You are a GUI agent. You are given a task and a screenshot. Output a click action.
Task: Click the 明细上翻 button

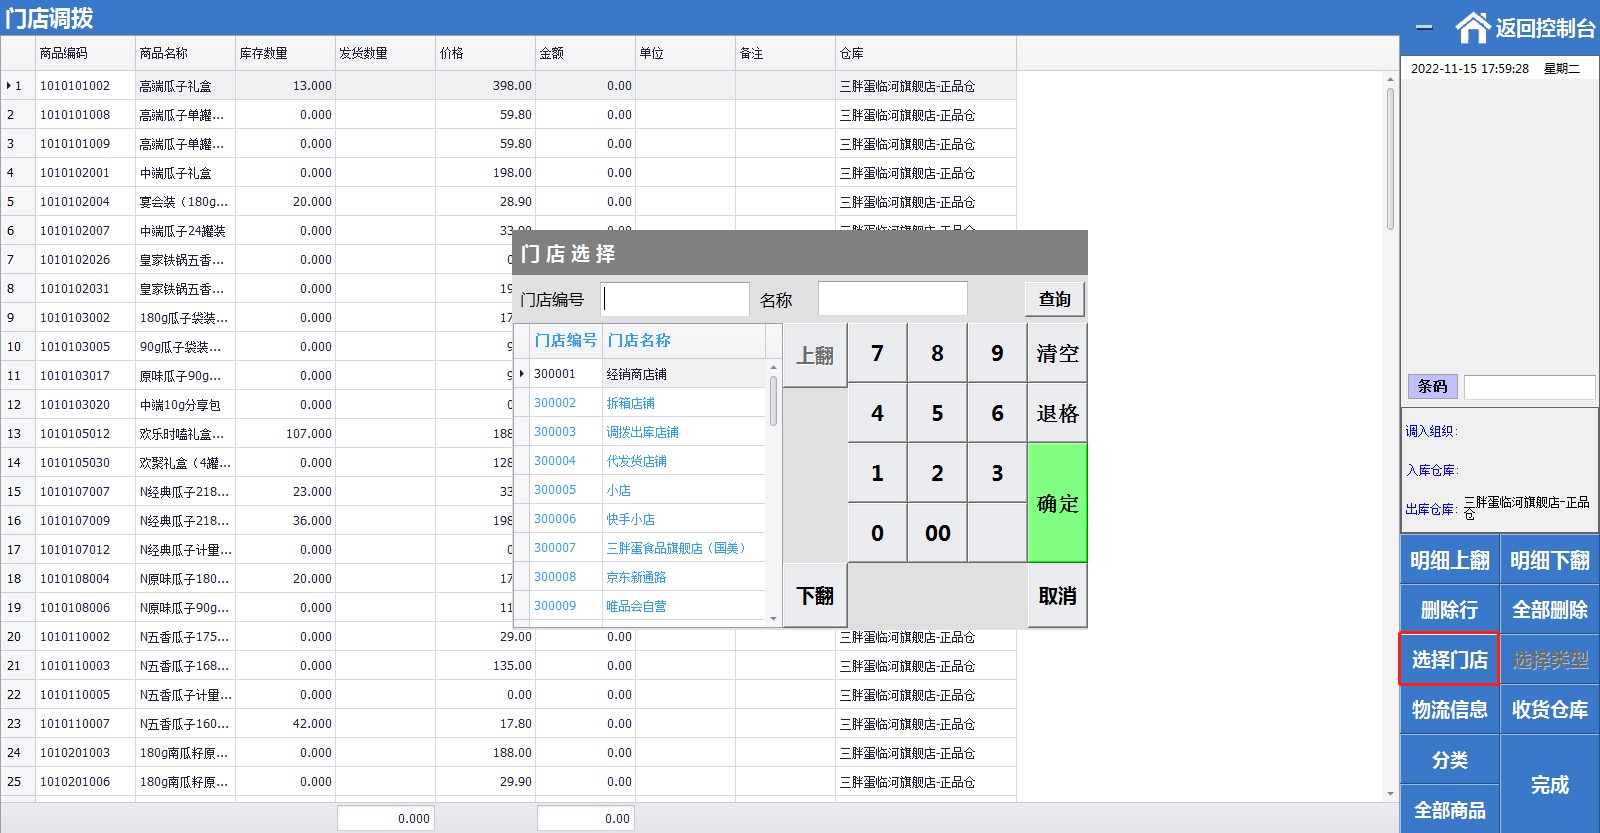point(1449,560)
